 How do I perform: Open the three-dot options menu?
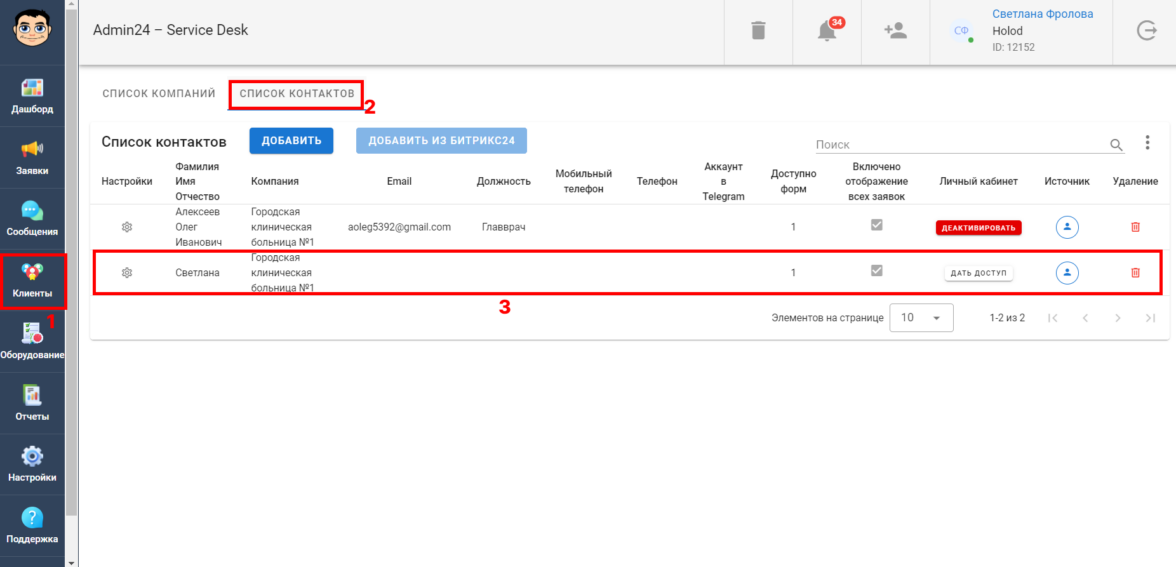tap(1147, 143)
